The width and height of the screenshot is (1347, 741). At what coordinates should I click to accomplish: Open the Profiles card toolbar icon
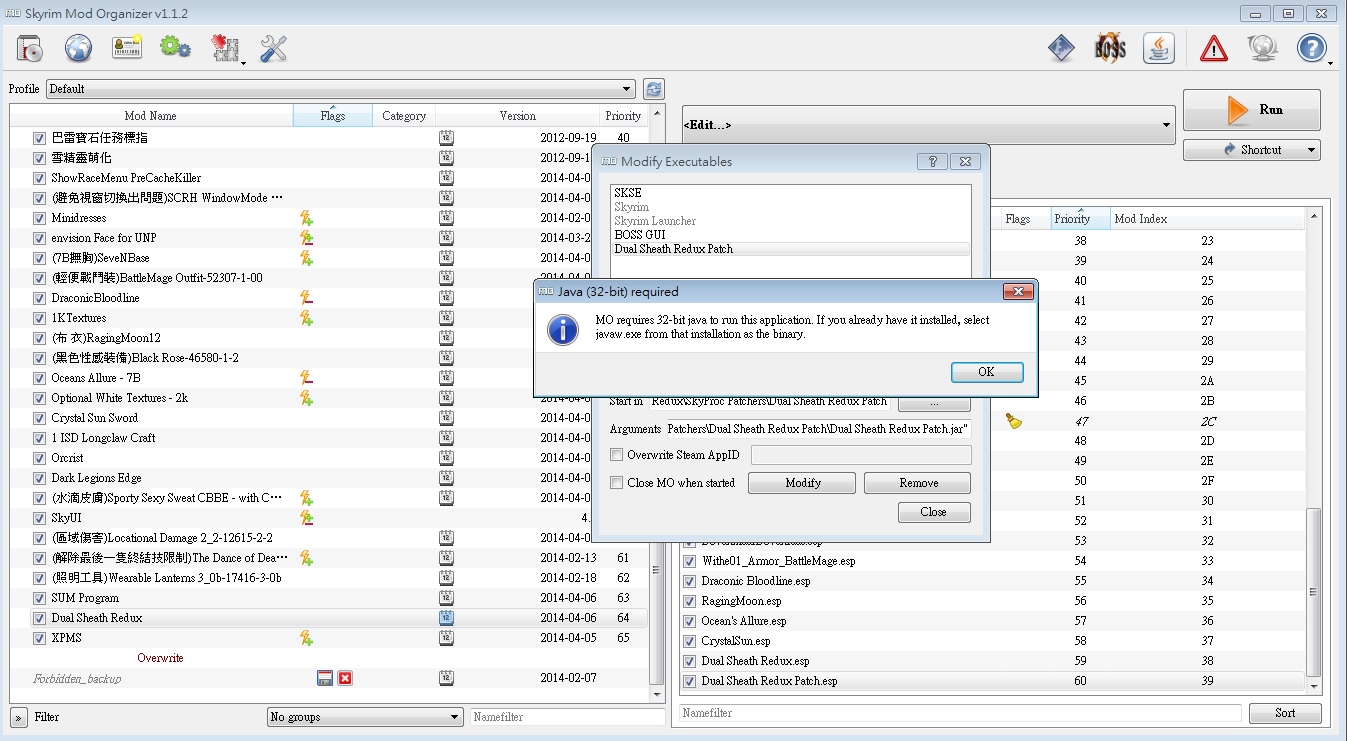click(x=127, y=47)
